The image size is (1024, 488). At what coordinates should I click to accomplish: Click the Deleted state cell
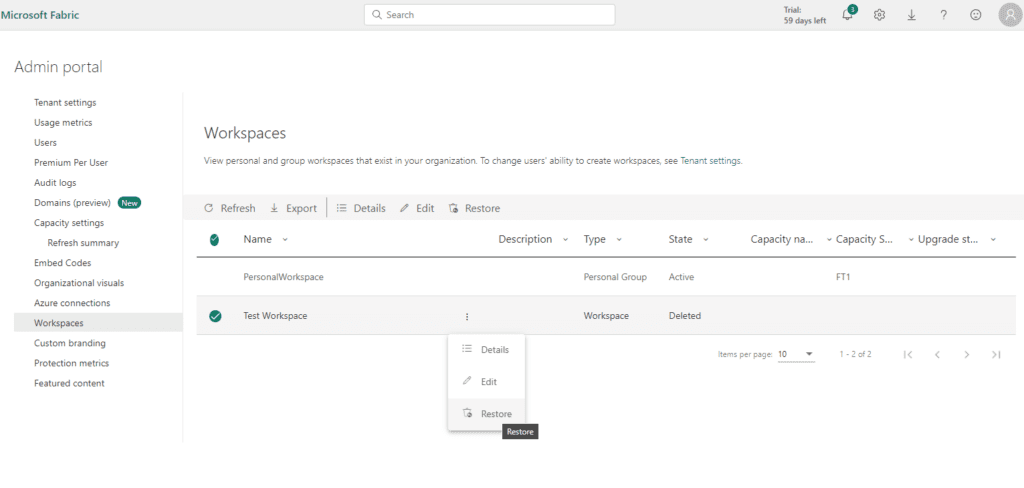[x=684, y=316]
